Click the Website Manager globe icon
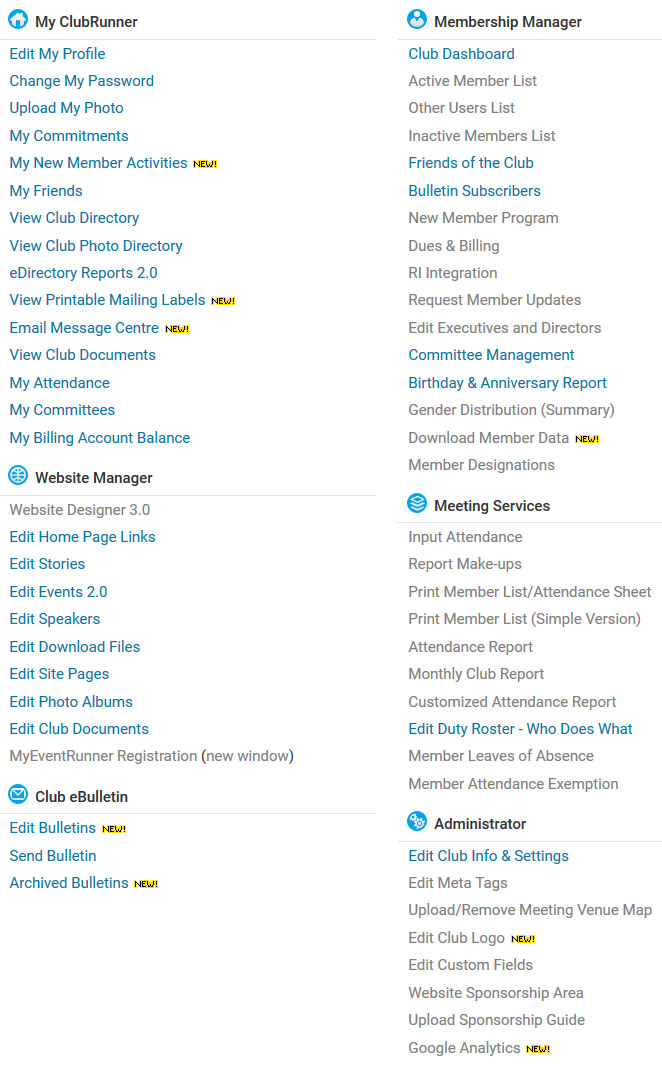 (18, 476)
